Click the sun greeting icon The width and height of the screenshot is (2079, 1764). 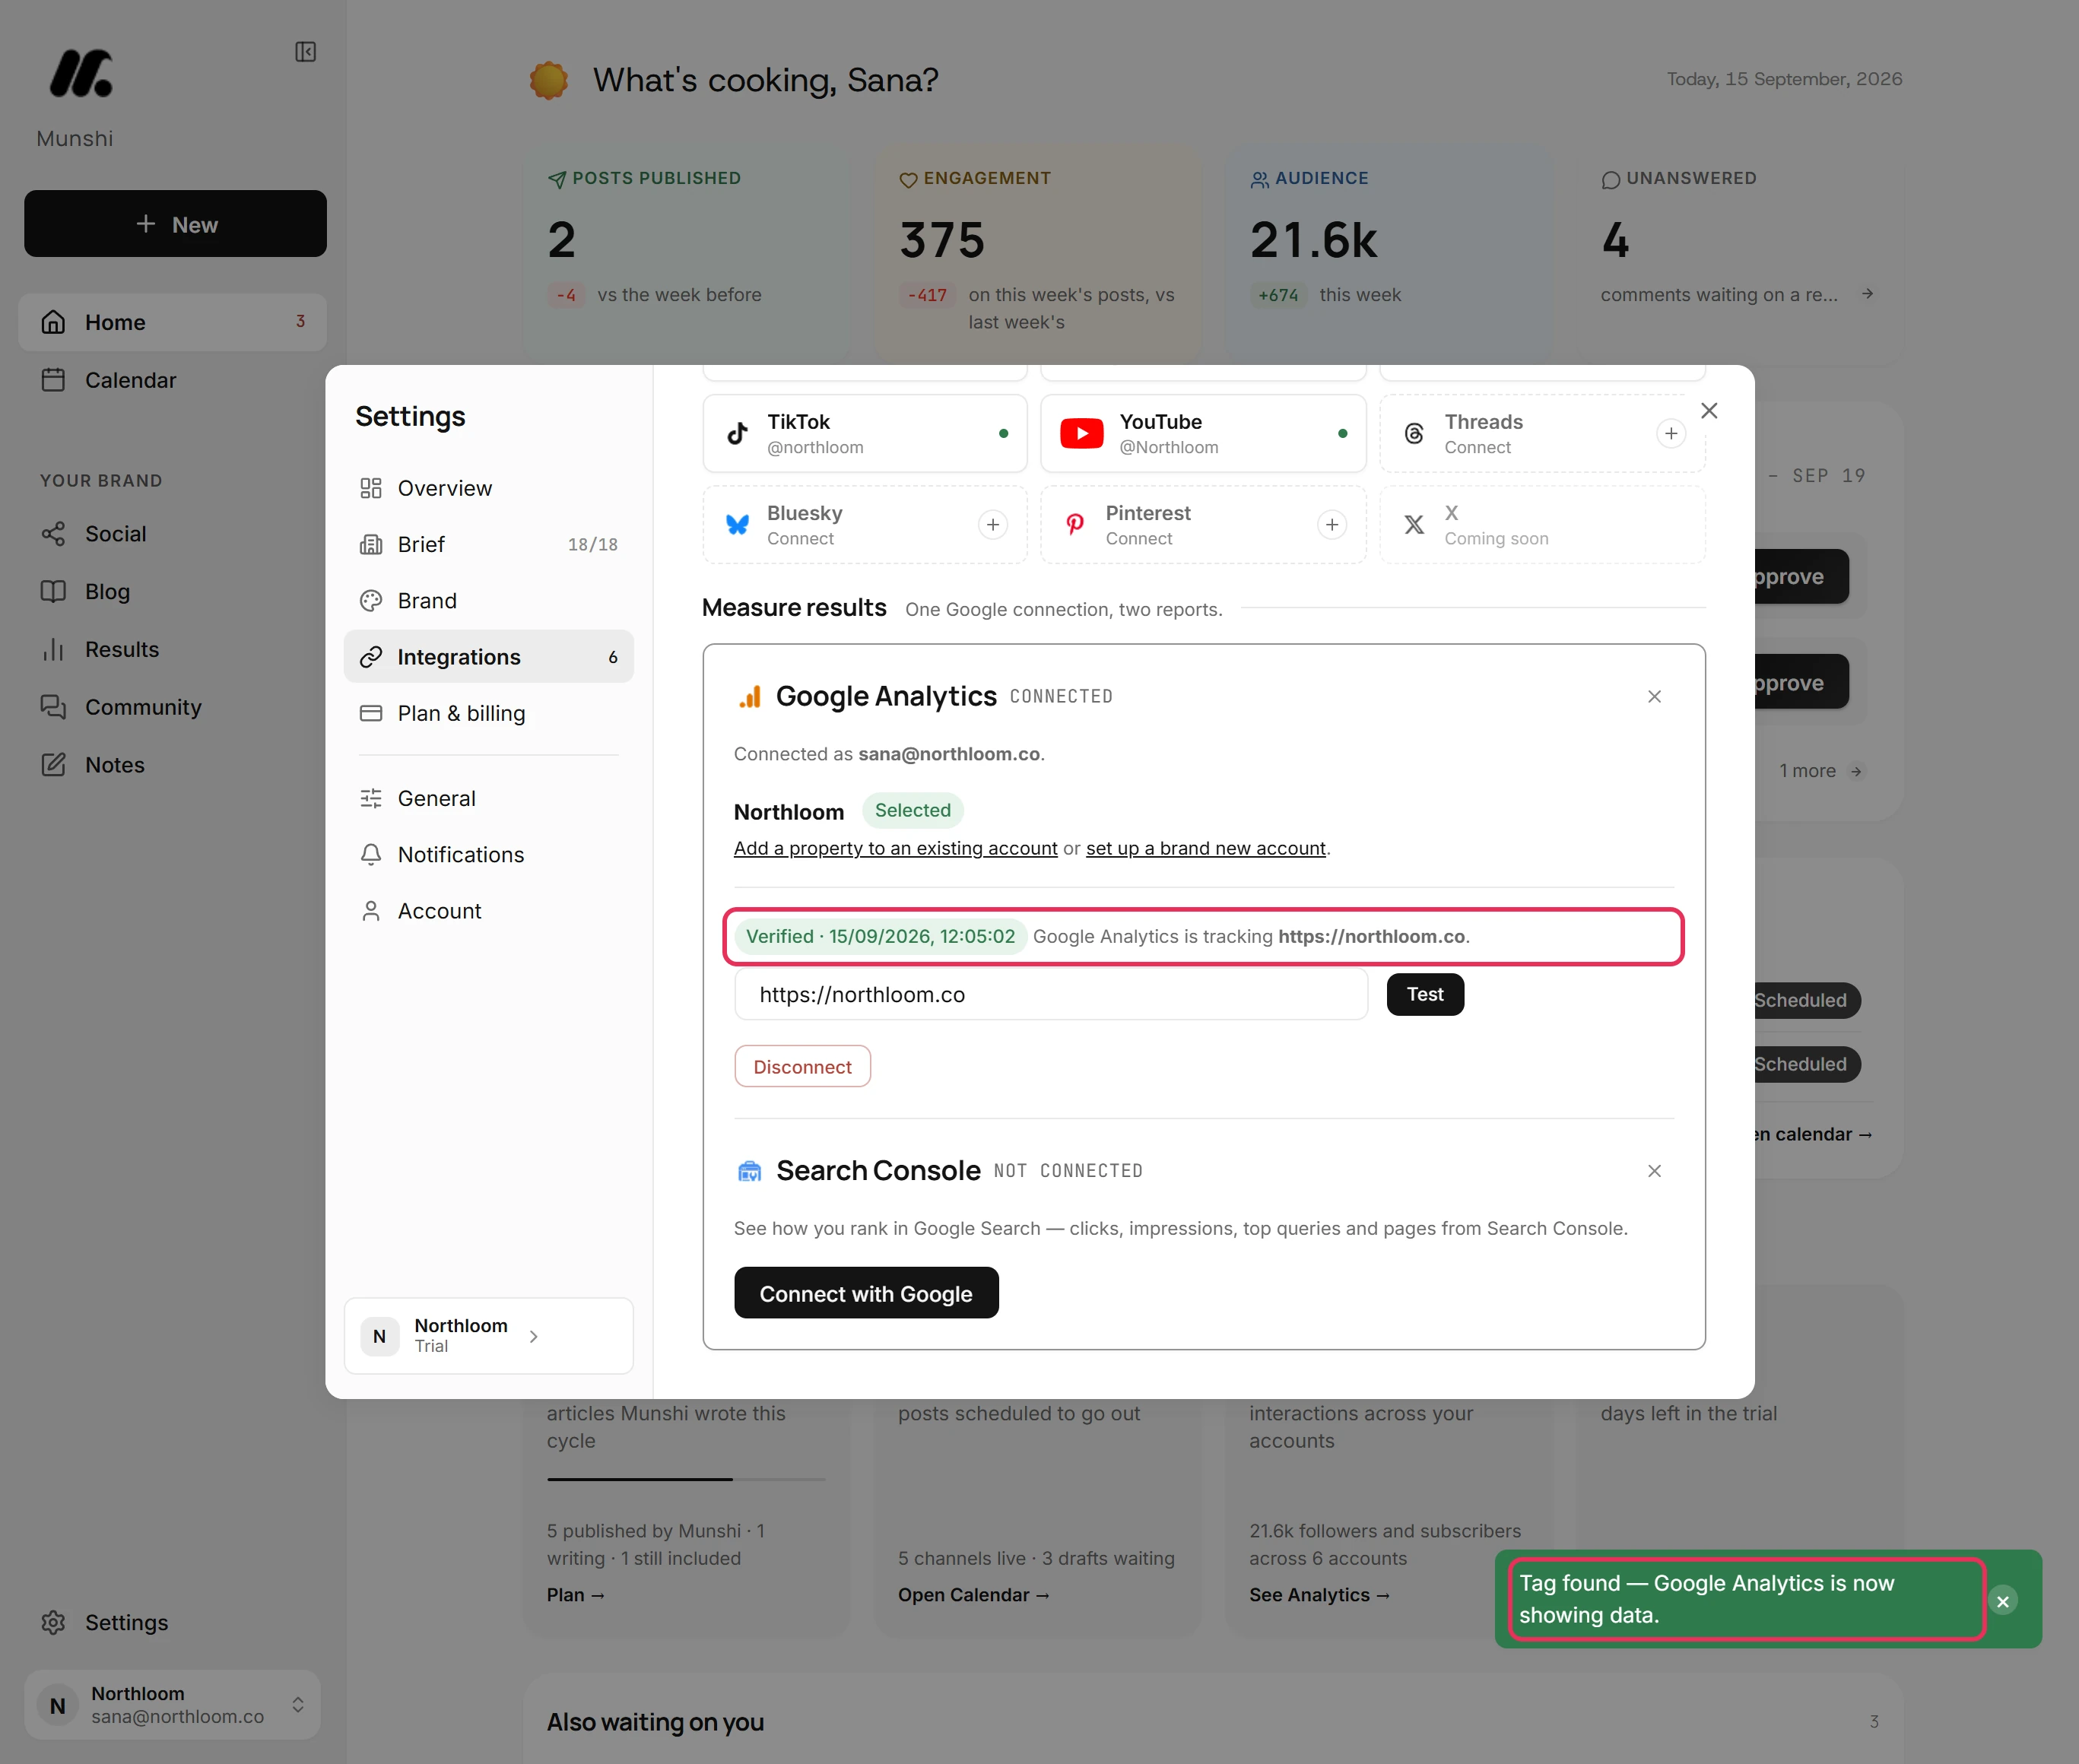(x=549, y=80)
